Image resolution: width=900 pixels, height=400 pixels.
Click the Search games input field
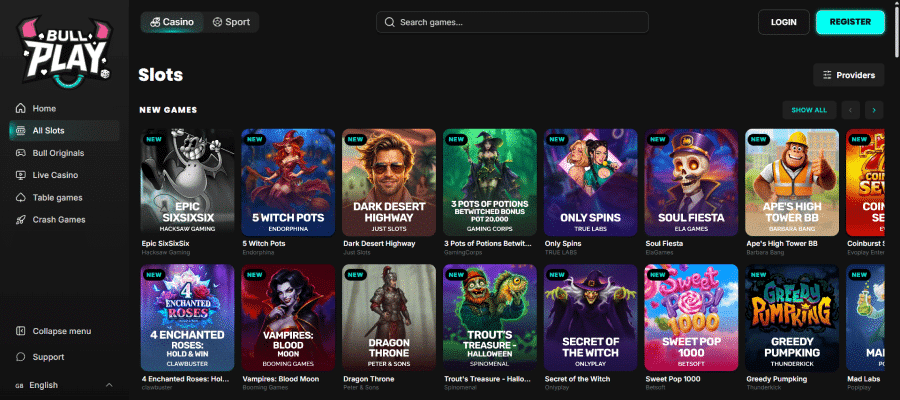[512, 22]
